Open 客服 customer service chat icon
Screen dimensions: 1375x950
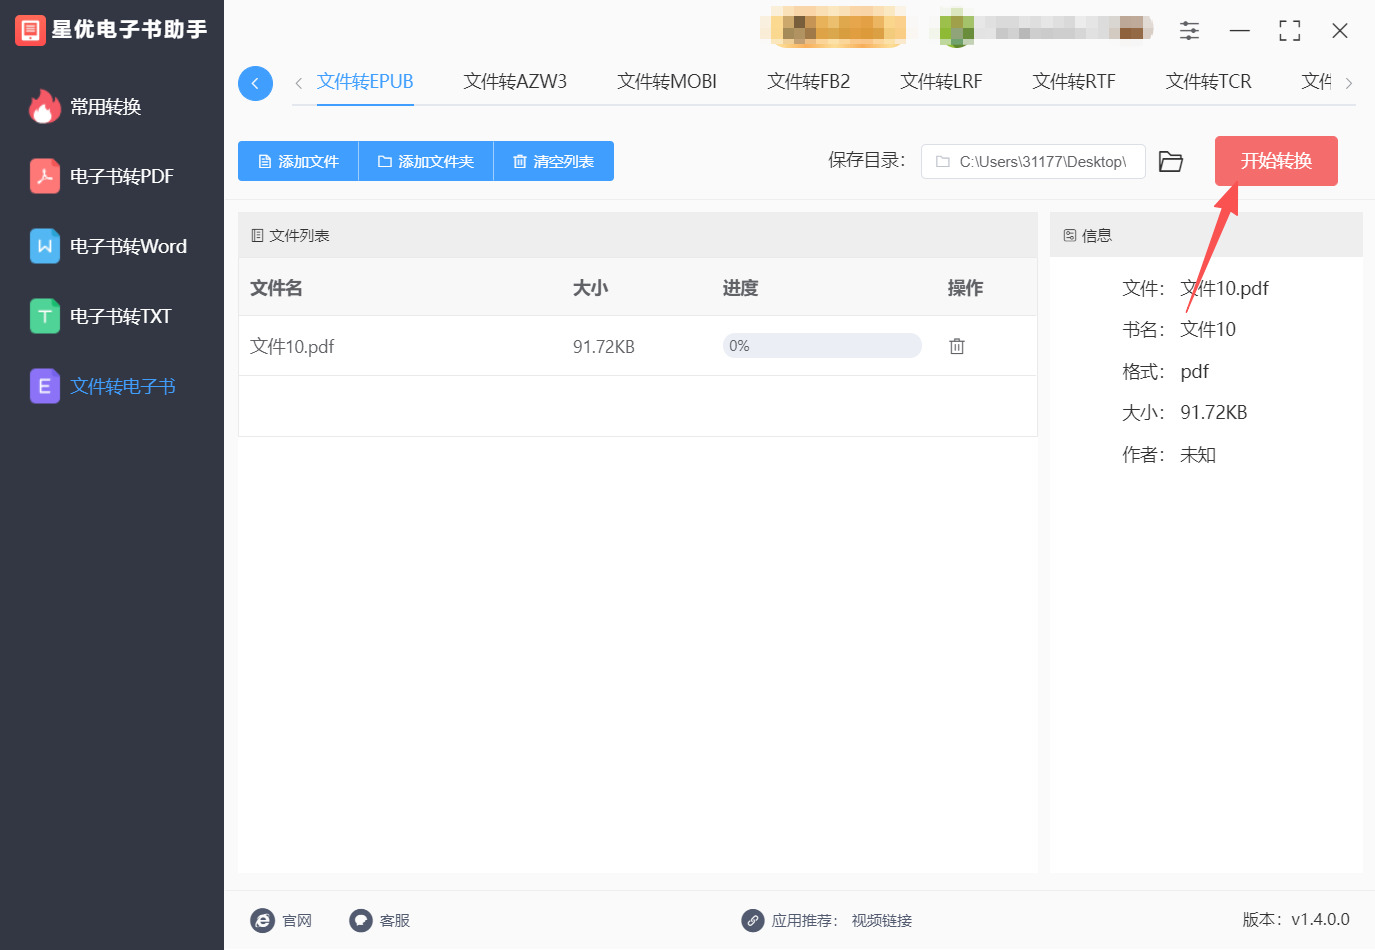tap(361, 920)
